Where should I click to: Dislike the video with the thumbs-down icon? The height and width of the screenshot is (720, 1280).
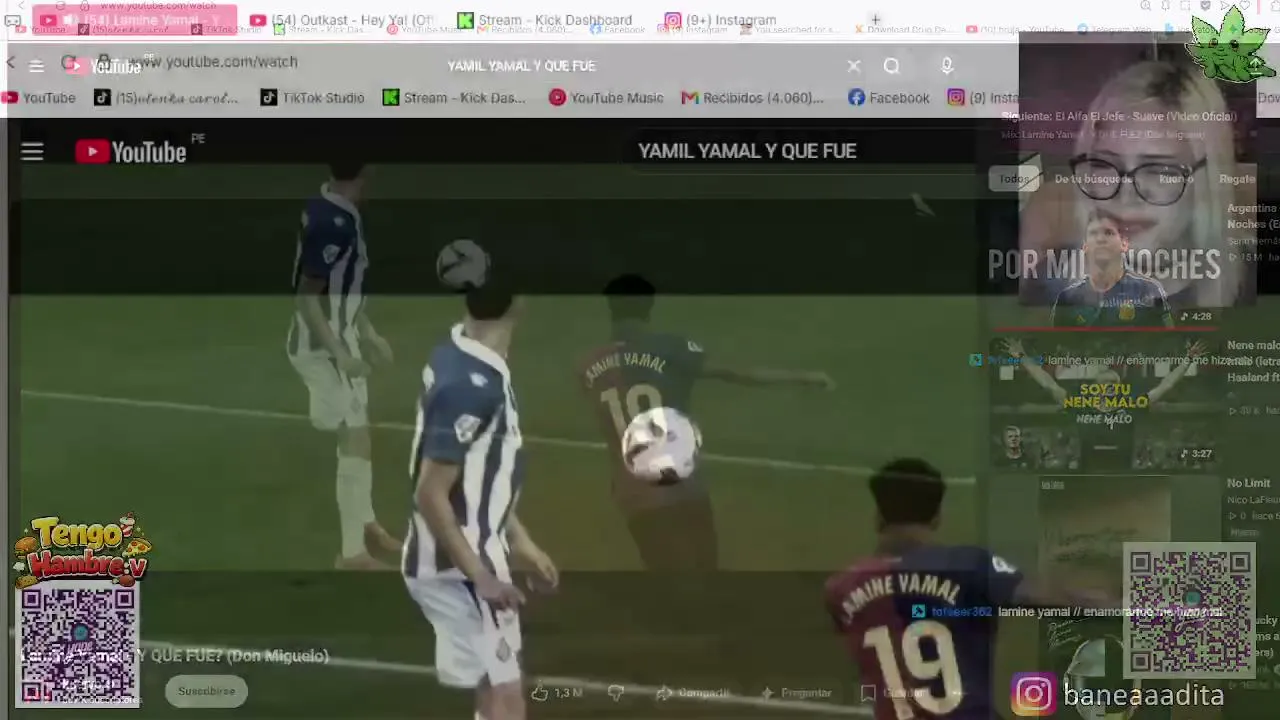(x=616, y=692)
